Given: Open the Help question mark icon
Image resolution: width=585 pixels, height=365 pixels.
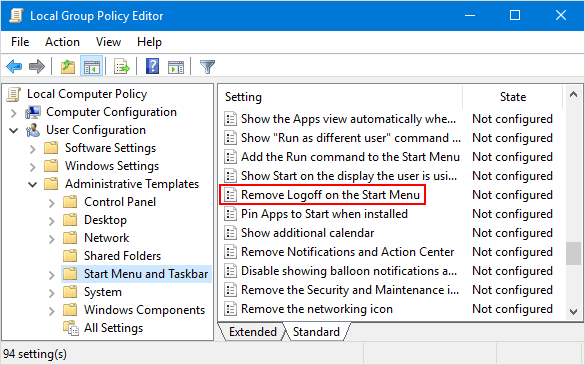Looking at the screenshot, I should tap(152, 66).
